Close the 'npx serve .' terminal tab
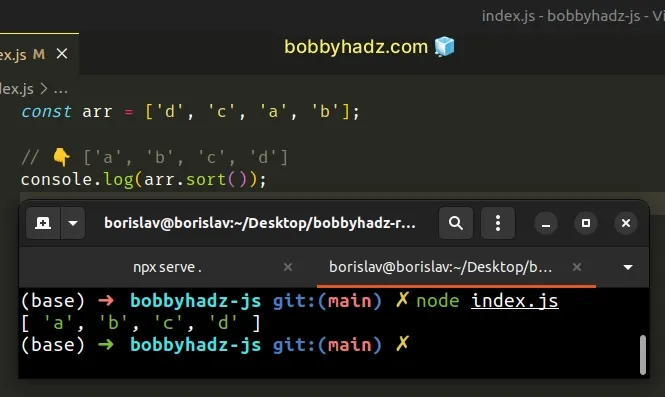 coord(288,267)
